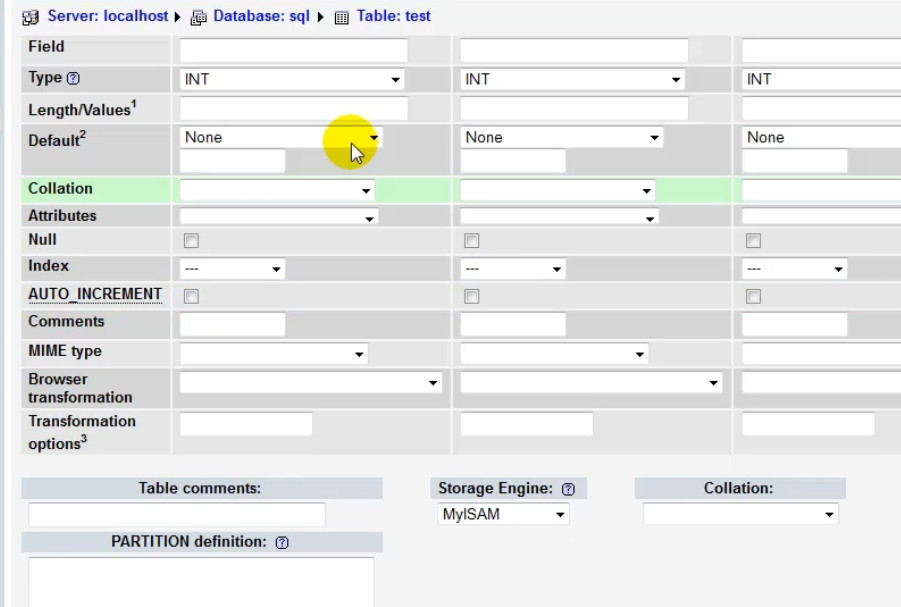Screen dimensions: 901x607
Task: Open the first column's Type dropdown showing INT
Action: (x=293, y=79)
